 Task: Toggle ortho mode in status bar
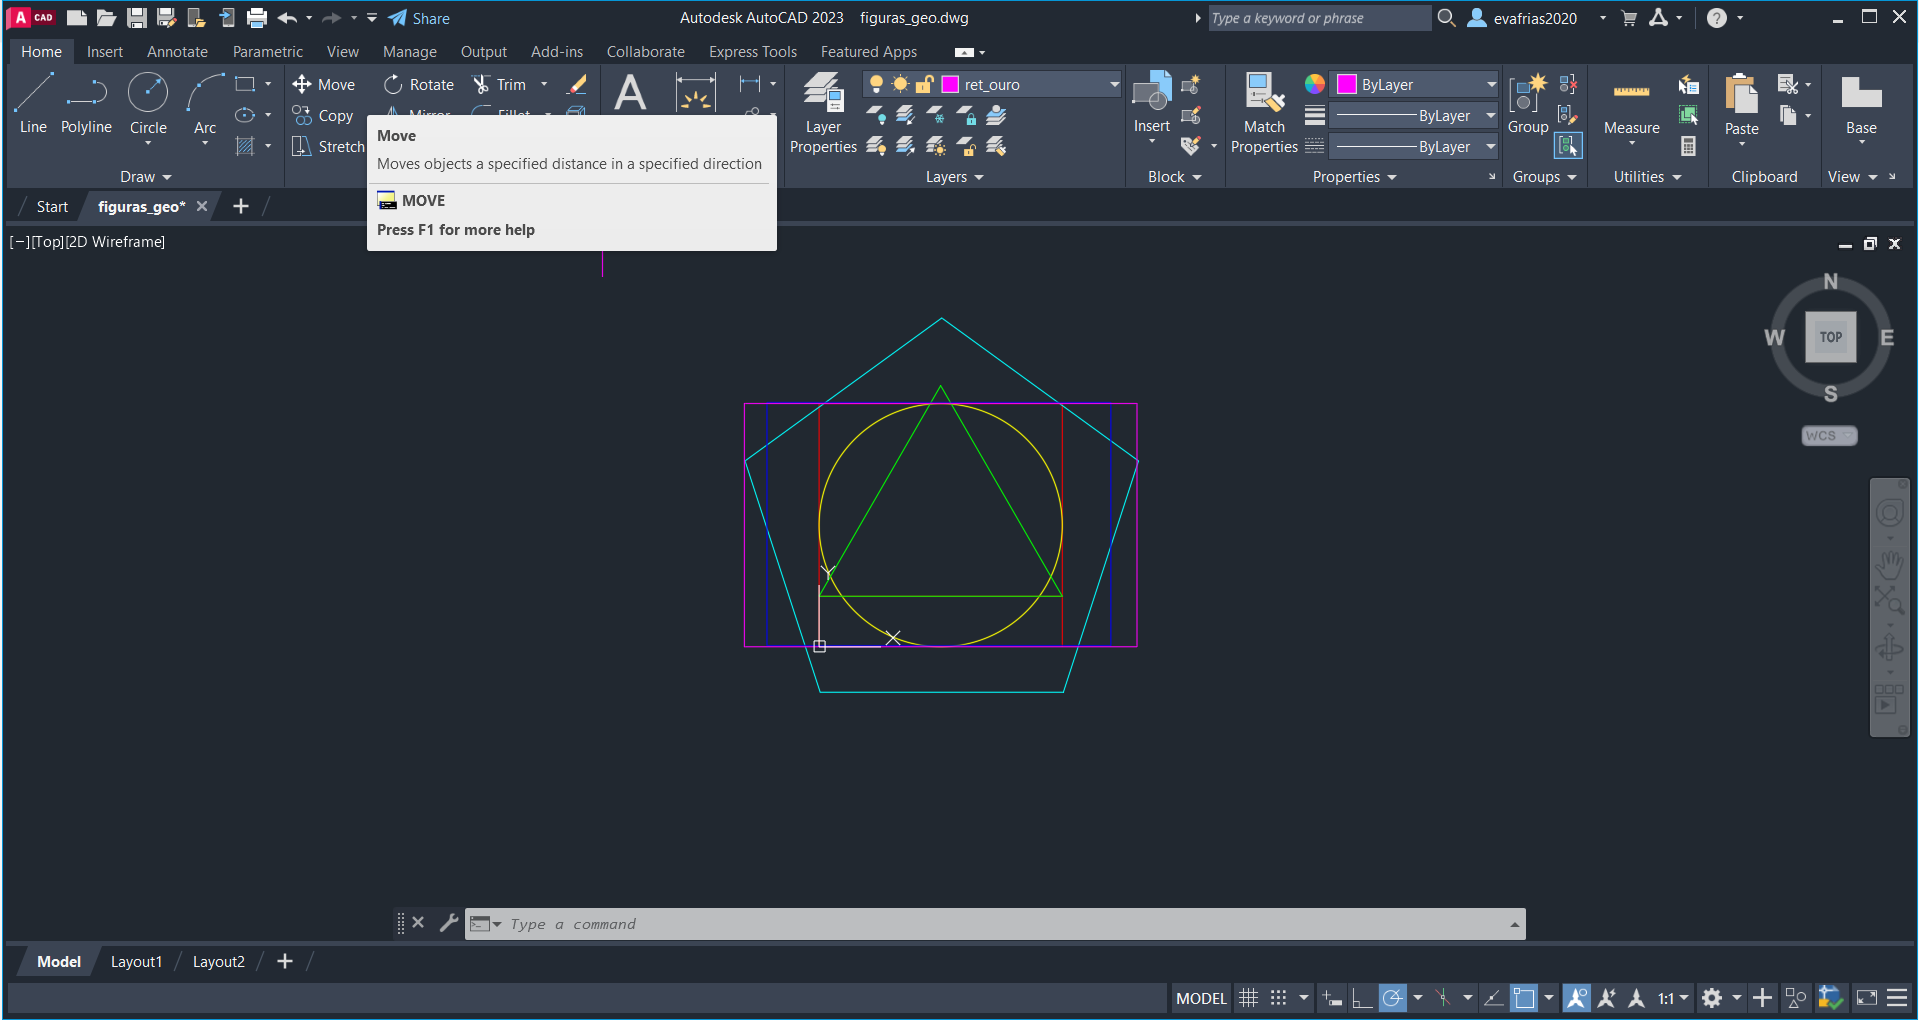[1361, 998]
